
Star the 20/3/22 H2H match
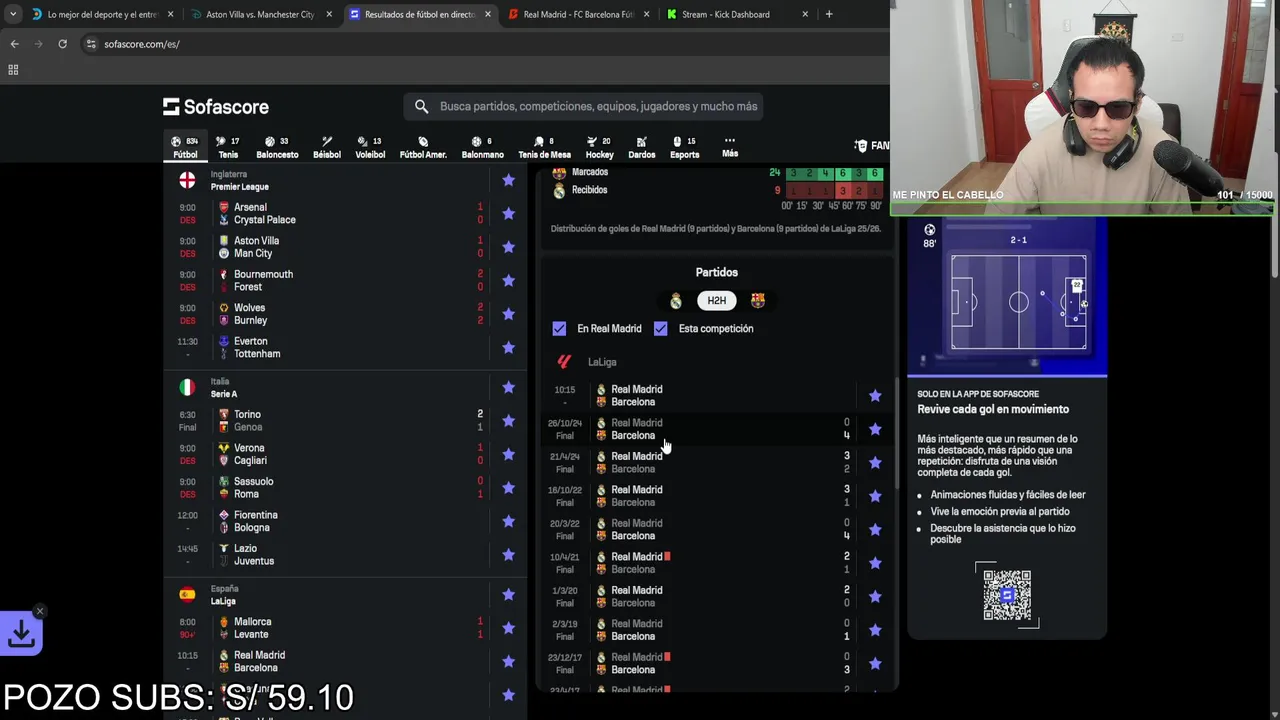(875, 529)
